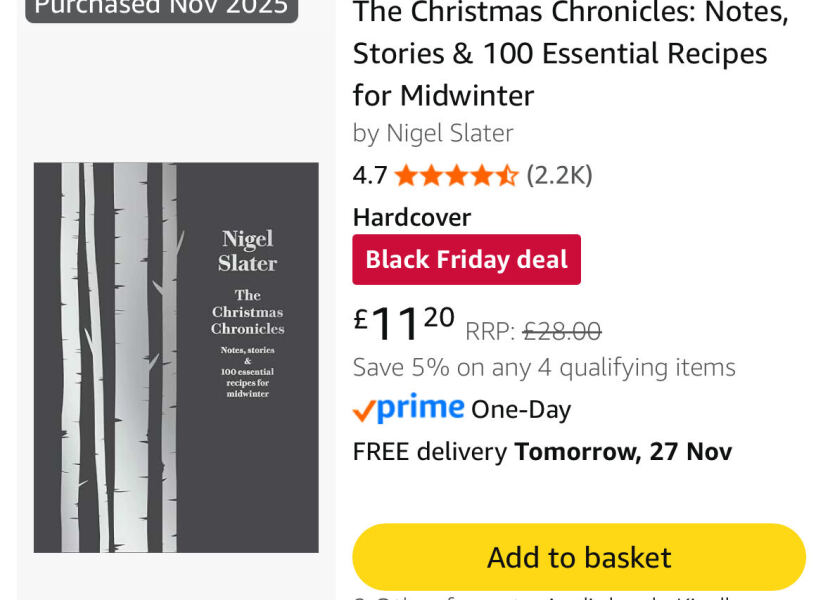
Task: Click Save 5% on qualifying items offer
Action: click(x=544, y=367)
